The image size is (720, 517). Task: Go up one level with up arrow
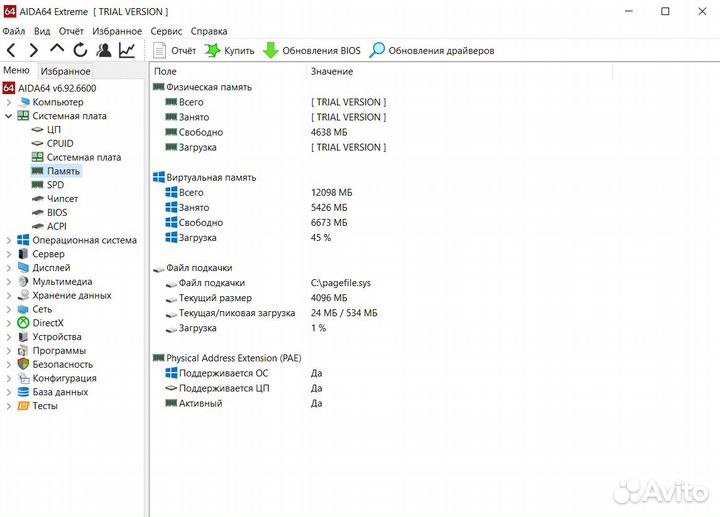tap(57, 50)
